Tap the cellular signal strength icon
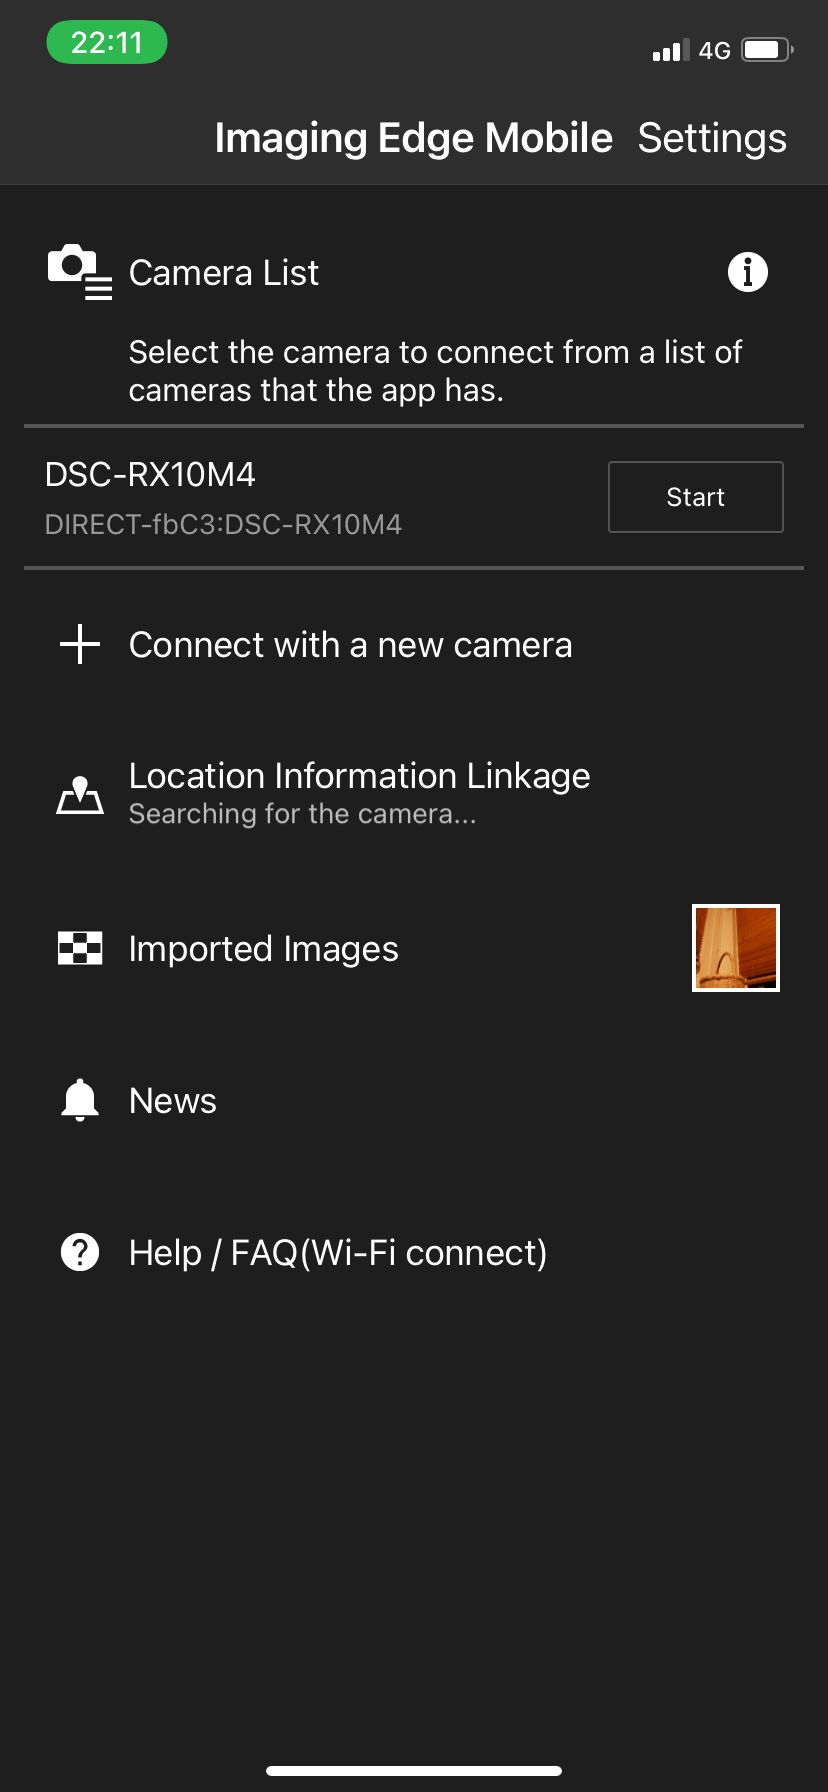The image size is (828, 1792). coord(670,51)
